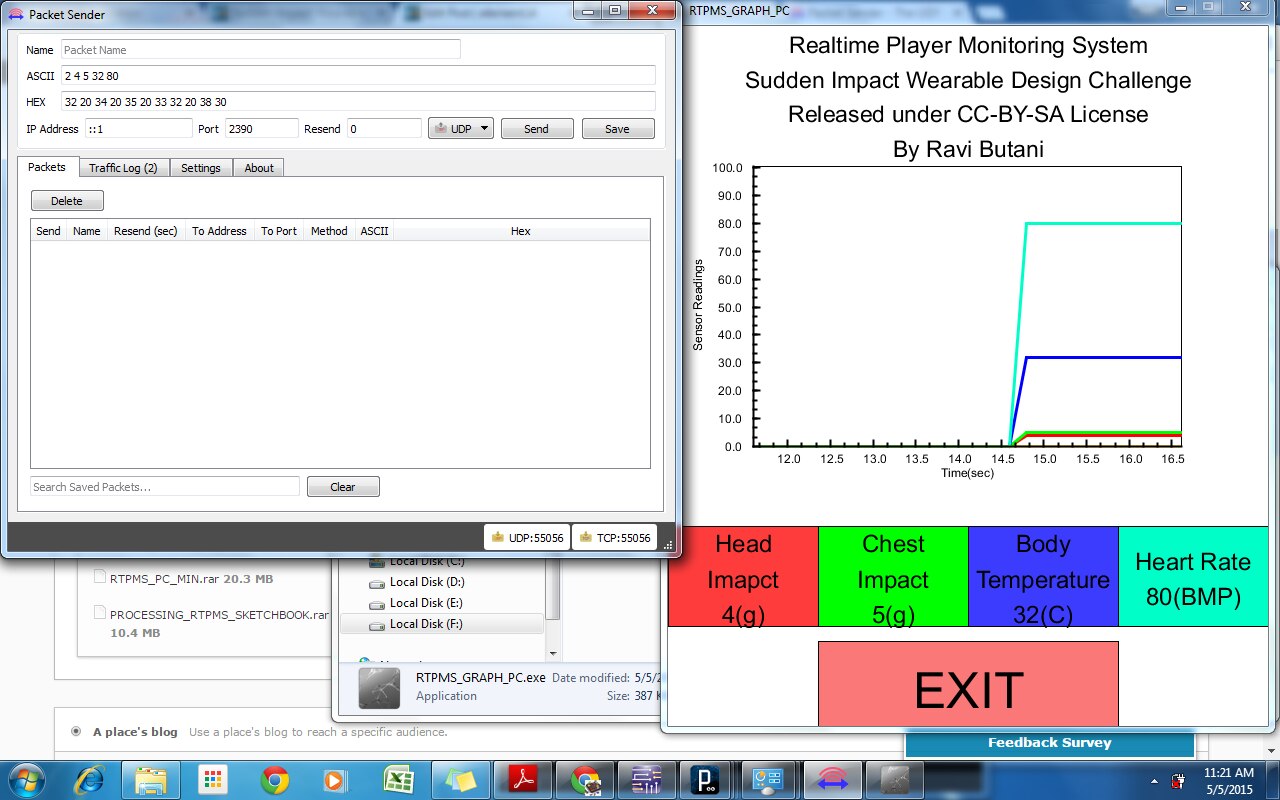This screenshot has height=800, width=1280.
Task: Click the Save packet button
Action: 617,129
